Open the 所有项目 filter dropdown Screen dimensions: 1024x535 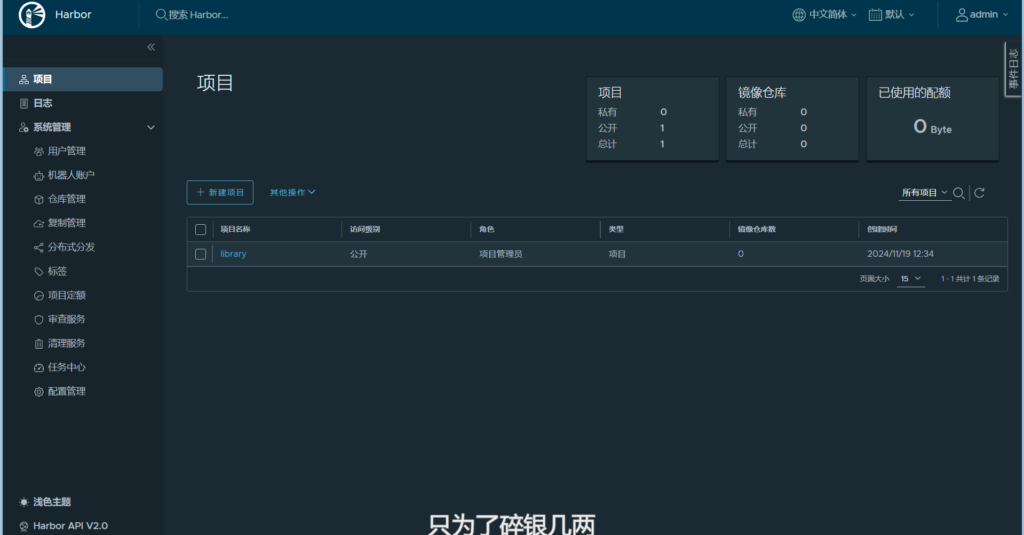925,193
